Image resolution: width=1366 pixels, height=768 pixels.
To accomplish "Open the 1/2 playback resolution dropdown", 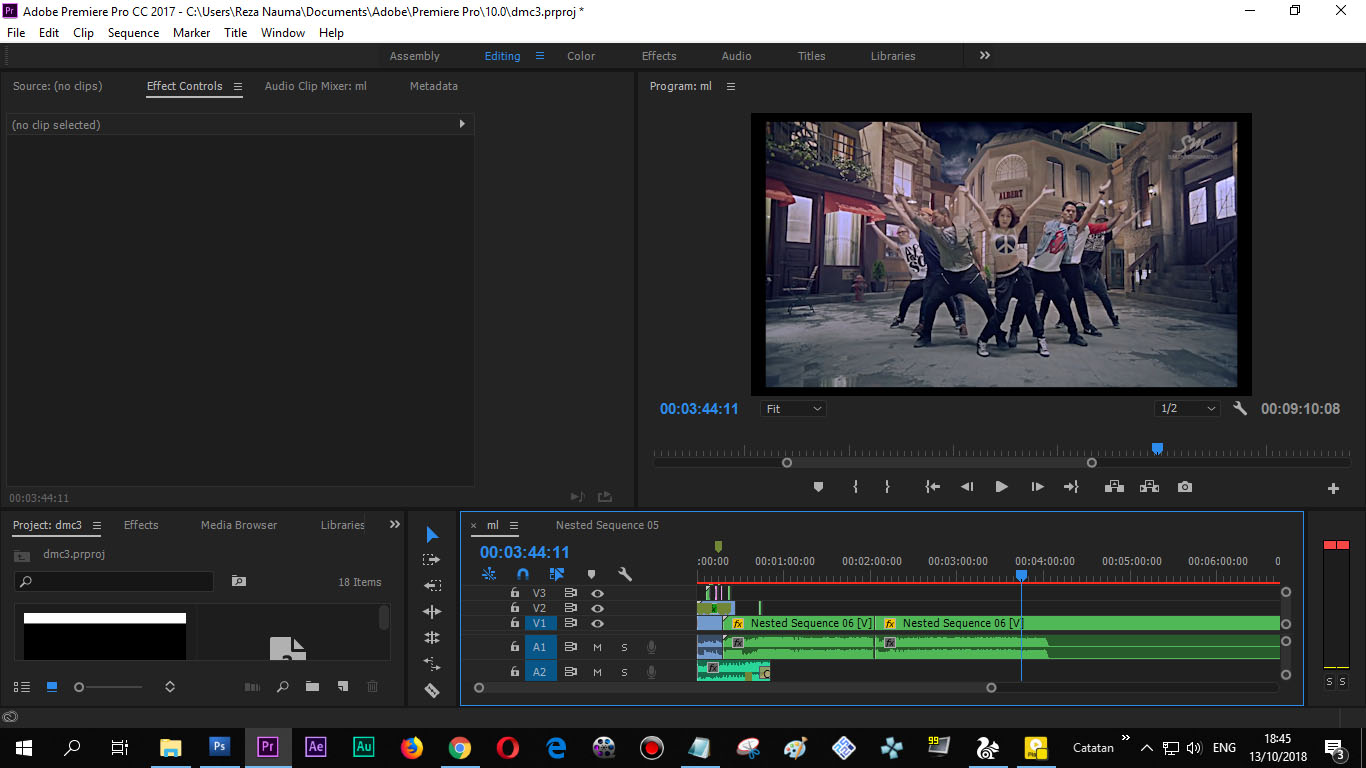I will pyautogui.click(x=1187, y=409).
